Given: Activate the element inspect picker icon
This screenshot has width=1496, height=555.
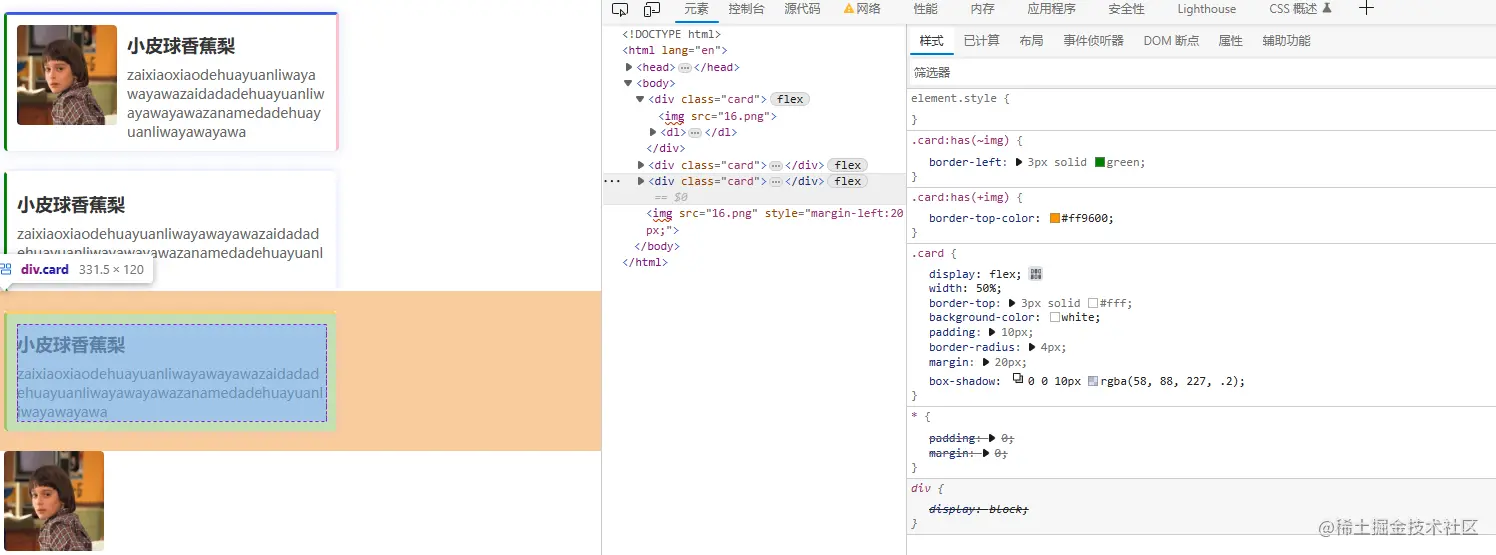Looking at the screenshot, I should (620, 9).
